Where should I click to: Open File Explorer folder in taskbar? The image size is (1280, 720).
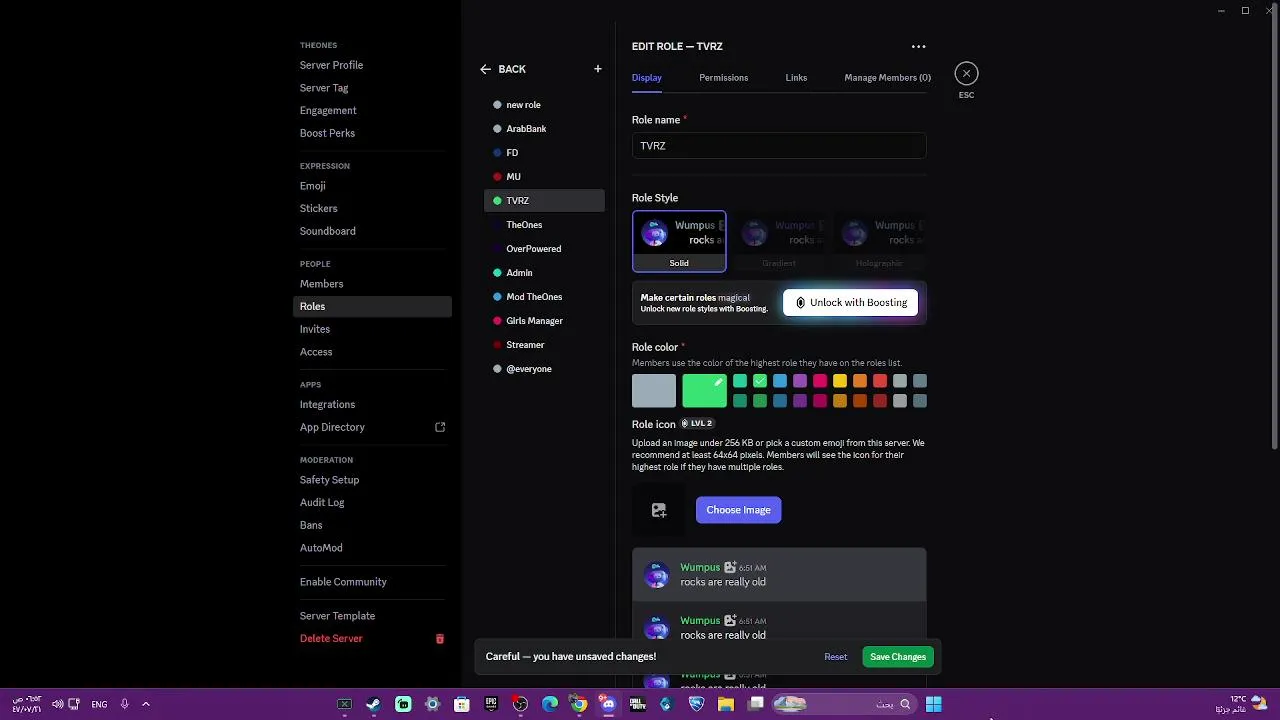click(x=726, y=704)
